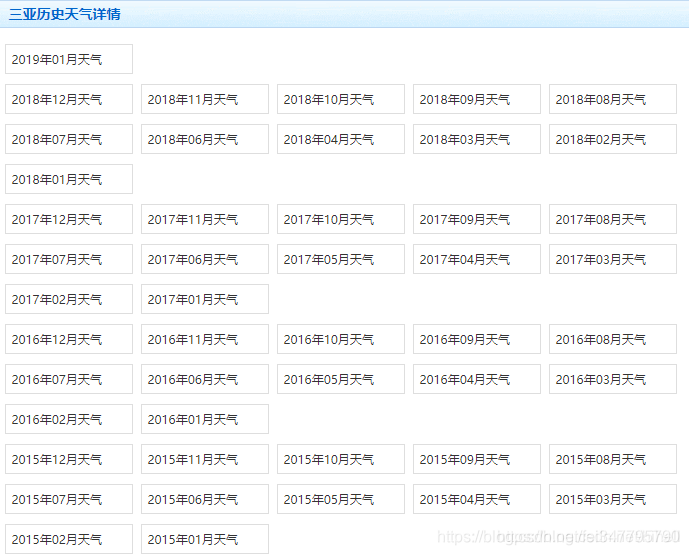Click 2018年04月天气 entry
689x555 pixels.
(x=341, y=139)
